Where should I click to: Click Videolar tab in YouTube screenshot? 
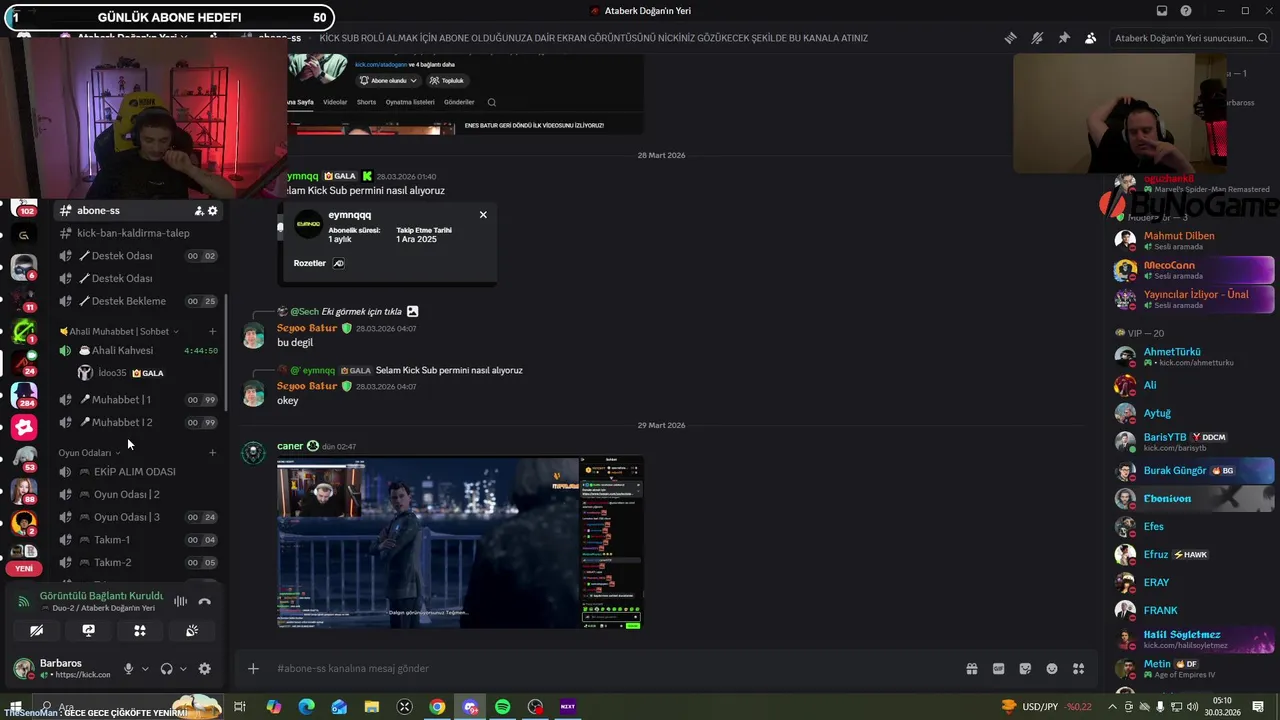[x=335, y=102]
